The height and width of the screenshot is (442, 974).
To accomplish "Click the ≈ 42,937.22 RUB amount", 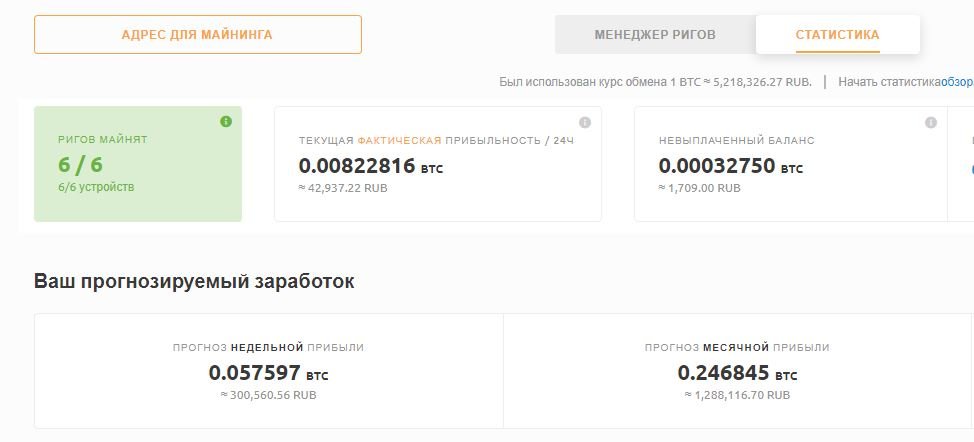I will (x=343, y=188).
